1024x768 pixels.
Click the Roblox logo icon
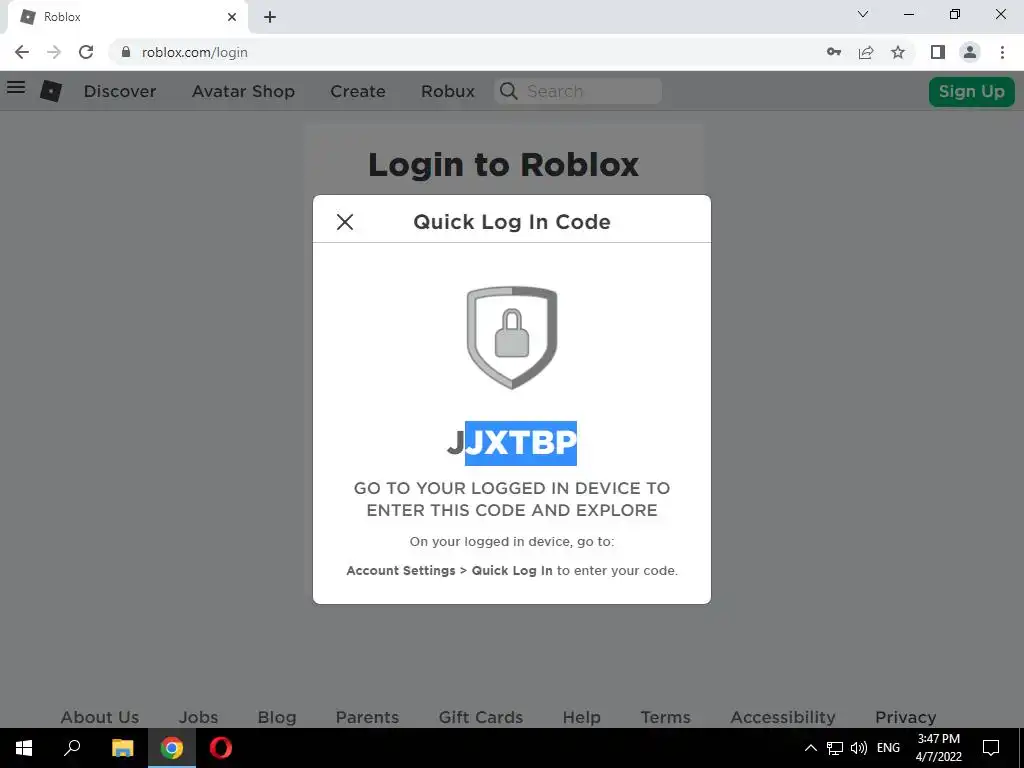click(x=51, y=91)
